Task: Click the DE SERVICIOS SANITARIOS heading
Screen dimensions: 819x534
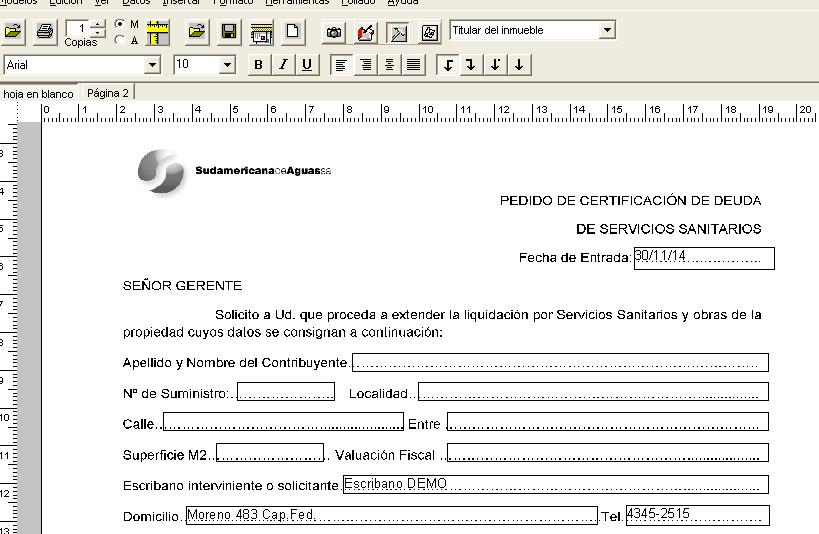Action: 669,229
